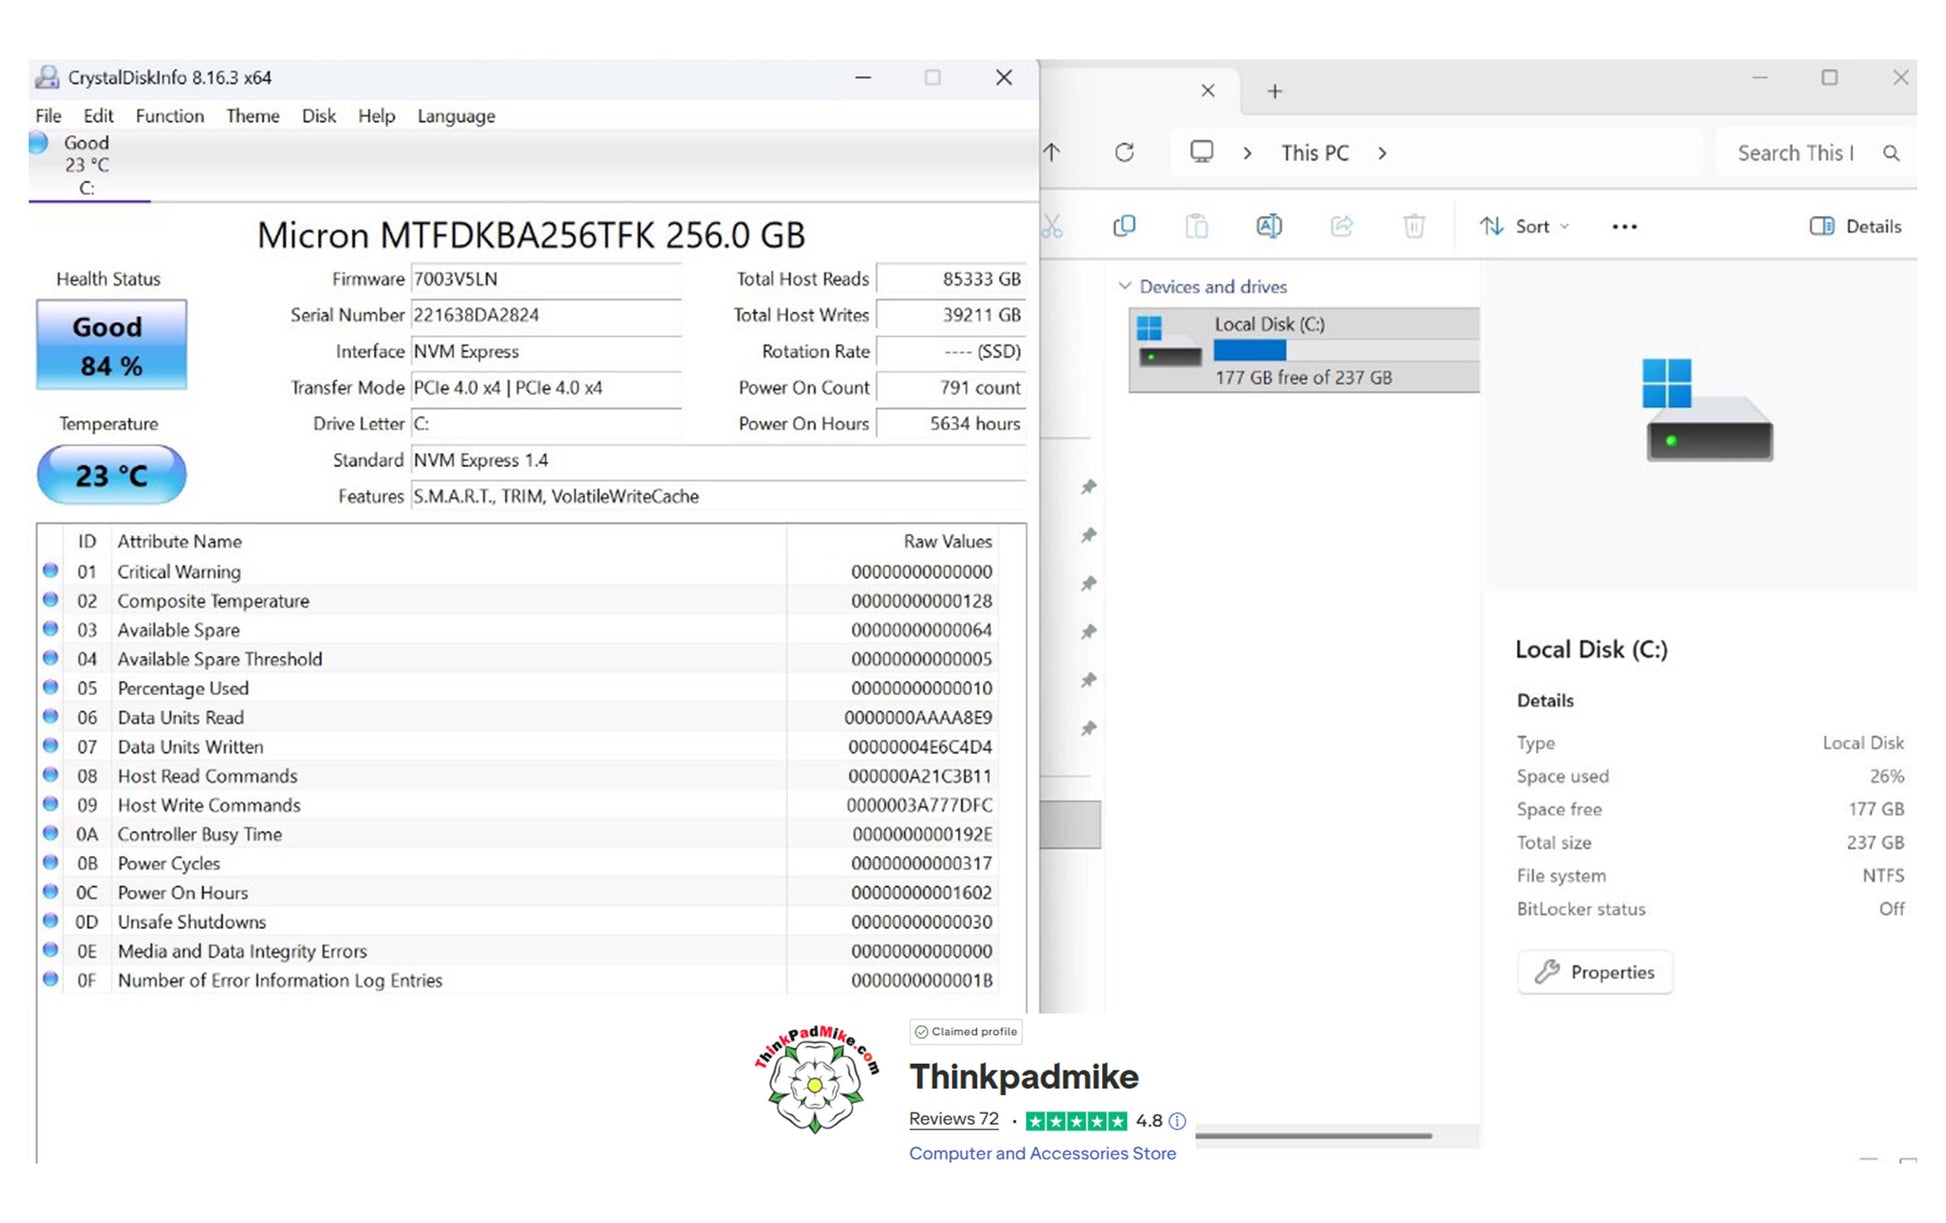Expand the chevron after This PC
This screenshot has width=1946, height=1223.
[1382, 153]
